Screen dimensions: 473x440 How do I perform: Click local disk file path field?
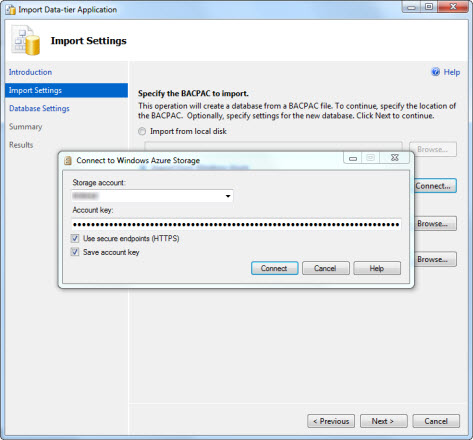[x=273, y=147]
